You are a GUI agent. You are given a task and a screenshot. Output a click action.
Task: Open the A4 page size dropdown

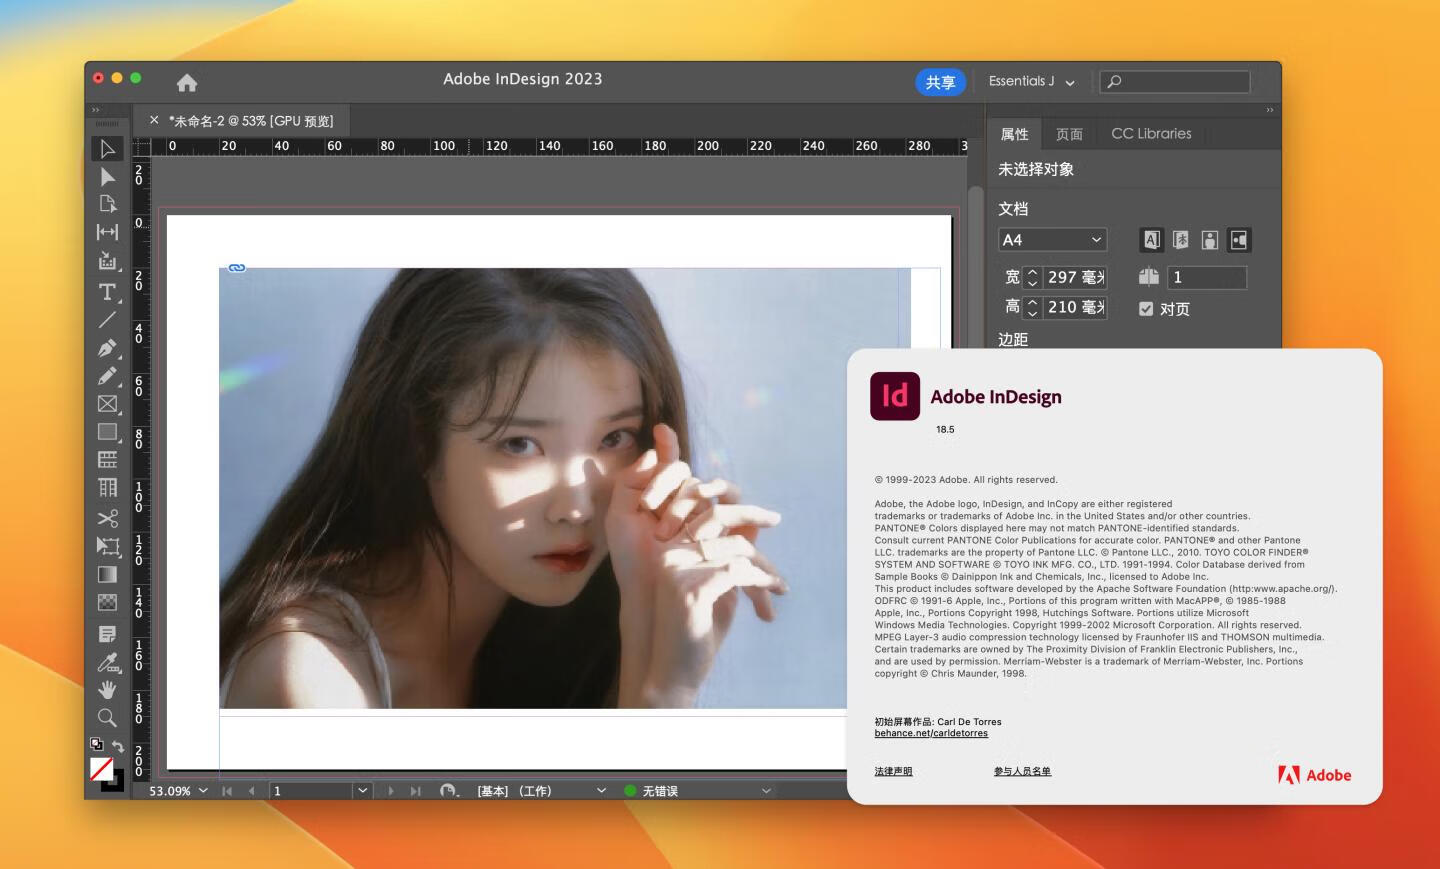click(1053, 240)
